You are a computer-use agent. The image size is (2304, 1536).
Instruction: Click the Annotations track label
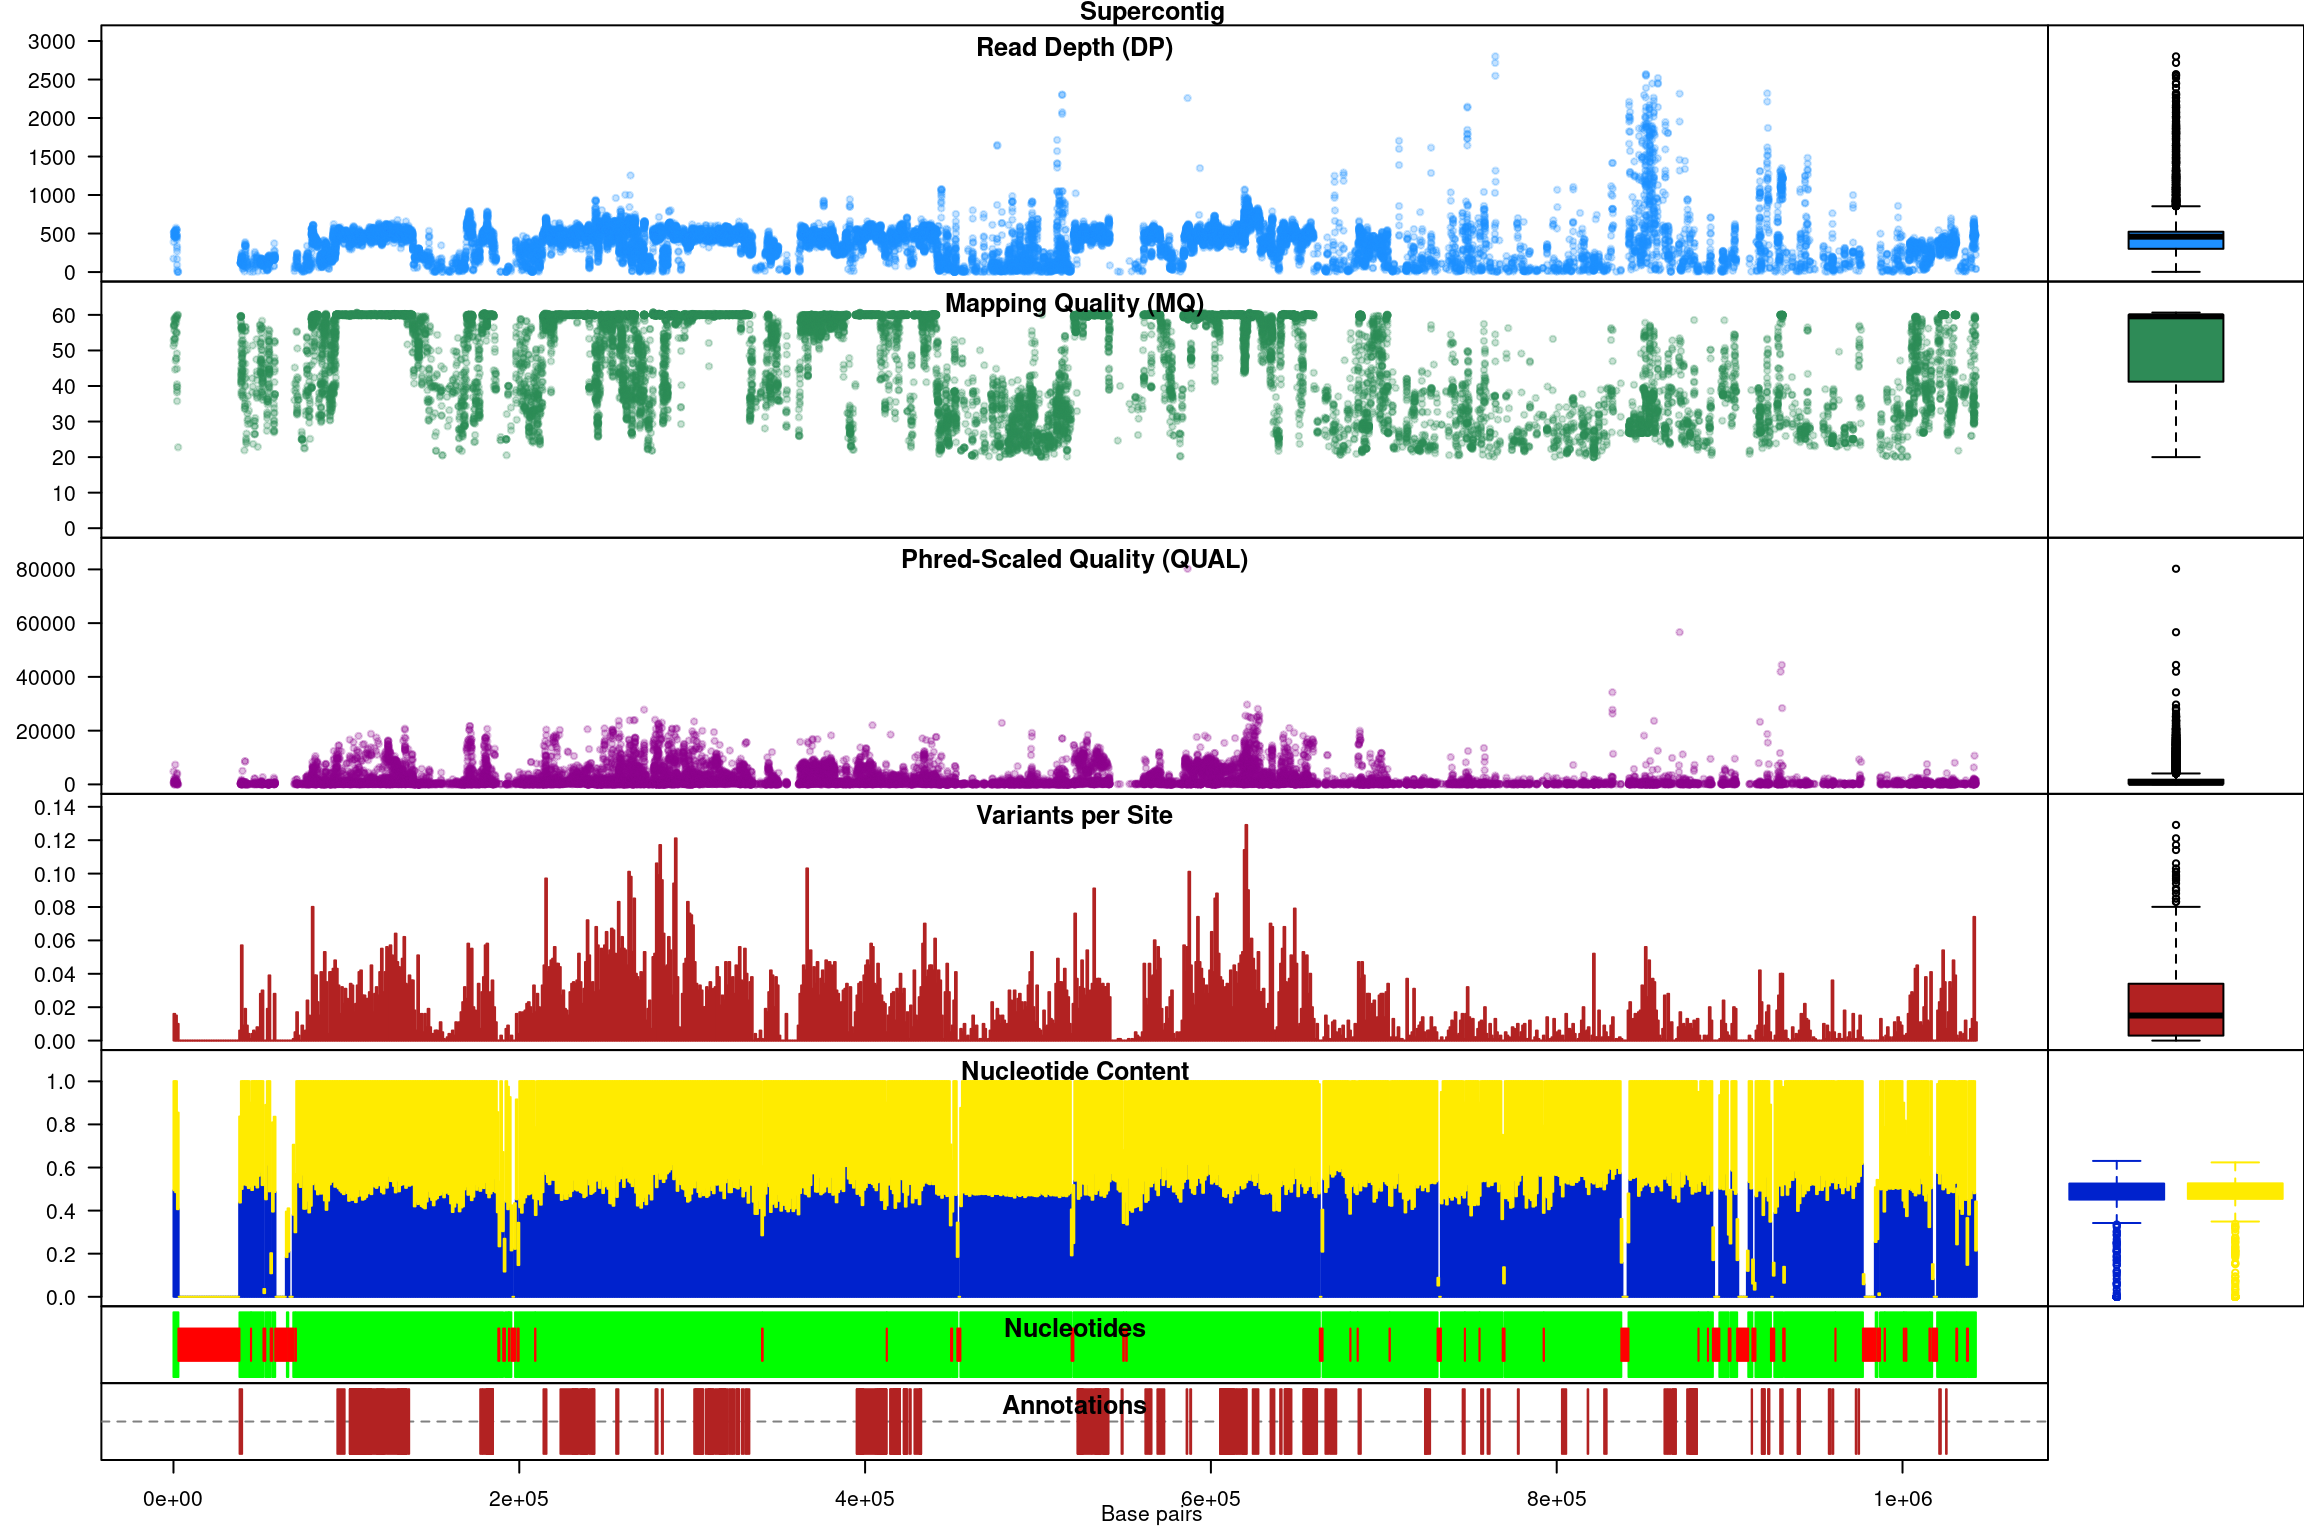coord(1074,1405)
